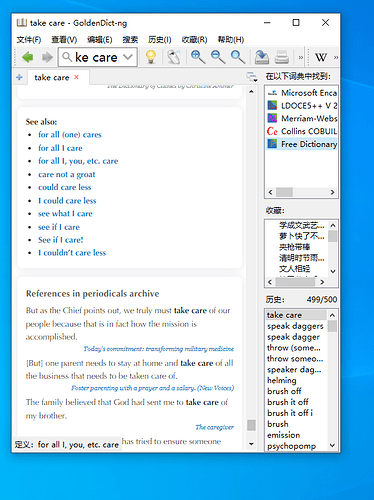Viewport: 374px width, 500px height.
Task: Select favorite 文人相轻
Action: click(295, 269)
